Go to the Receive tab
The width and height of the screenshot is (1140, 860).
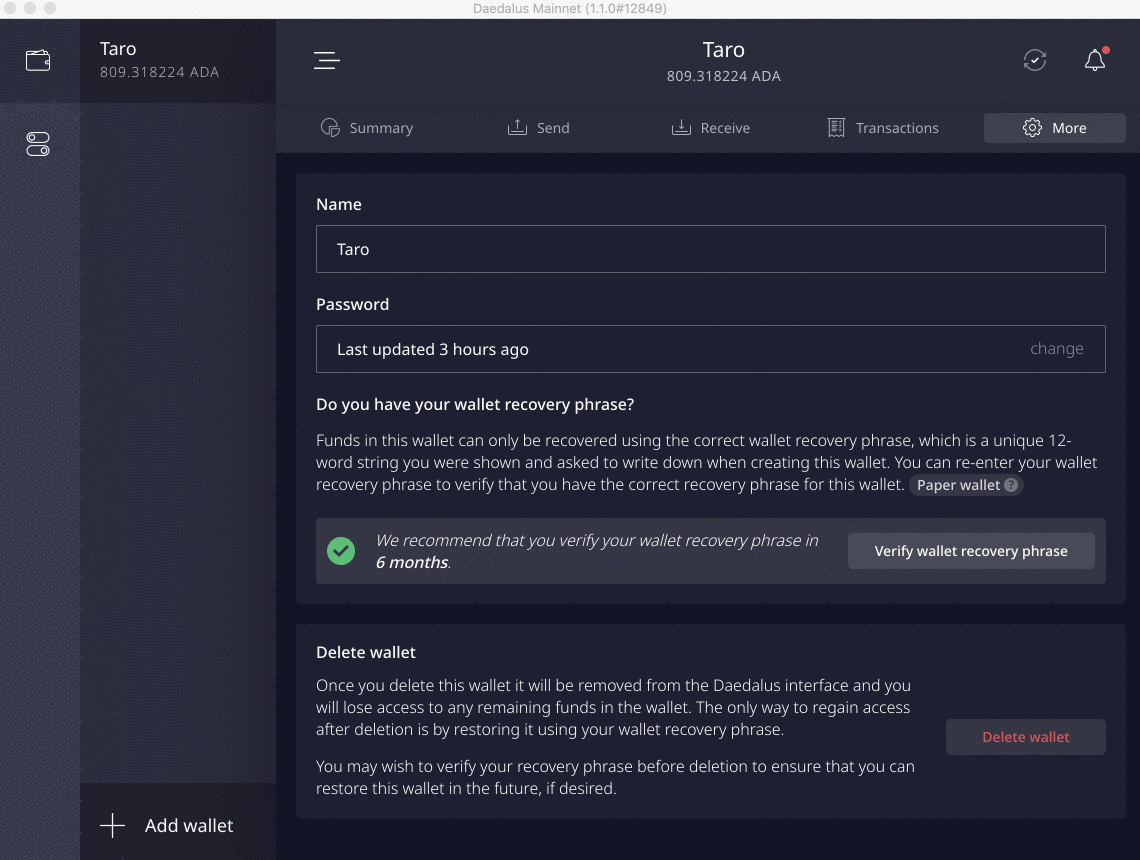(711, 128)
